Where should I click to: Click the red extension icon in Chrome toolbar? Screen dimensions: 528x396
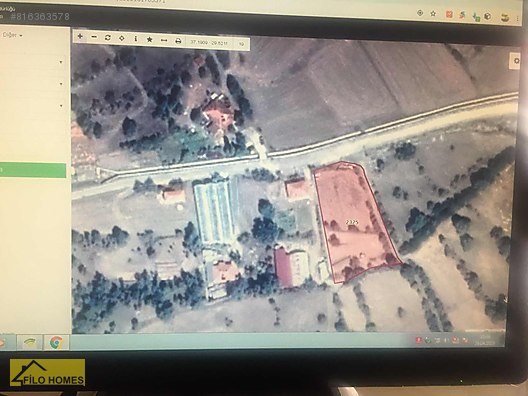point(449,14)
